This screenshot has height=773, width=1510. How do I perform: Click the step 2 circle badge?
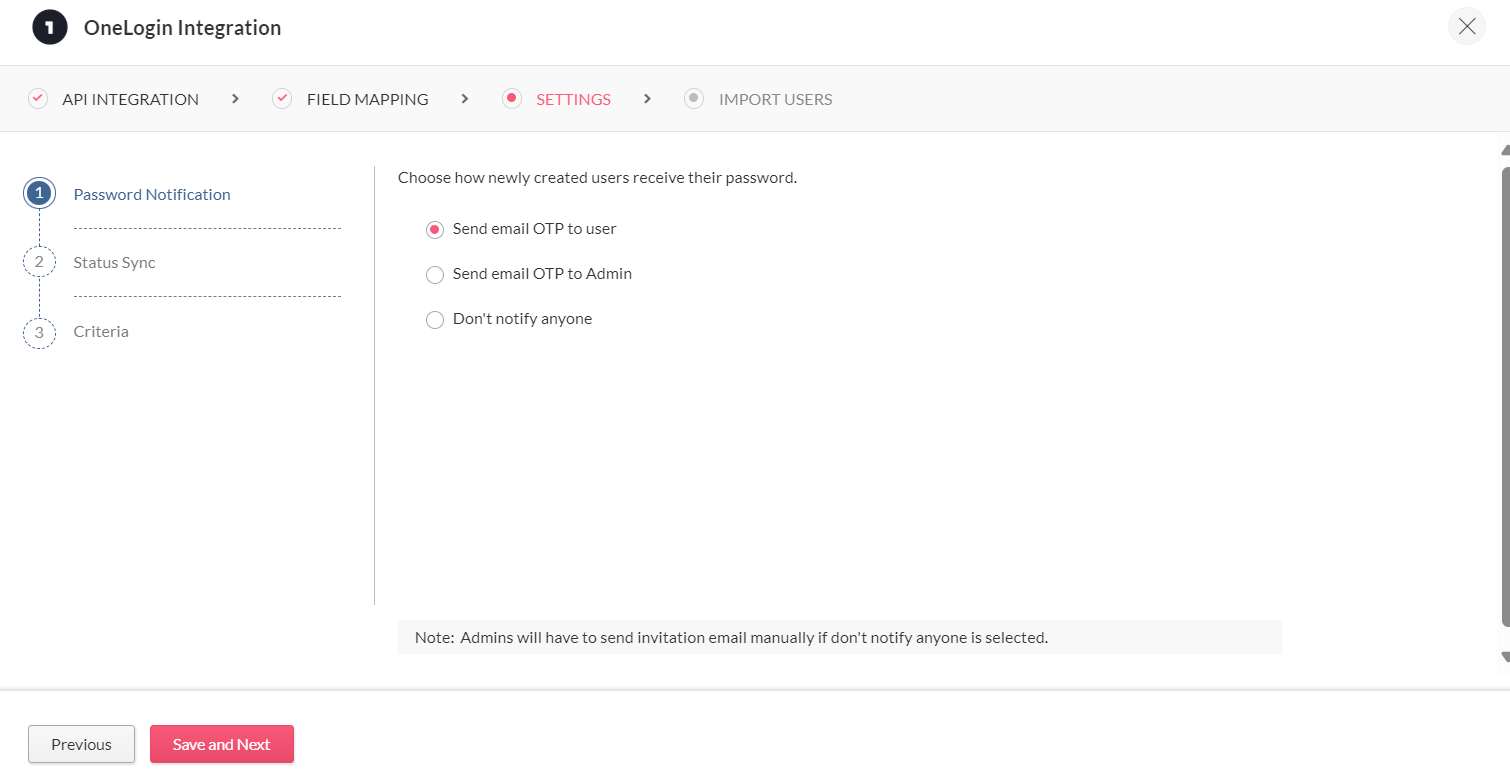pos(39,262)
